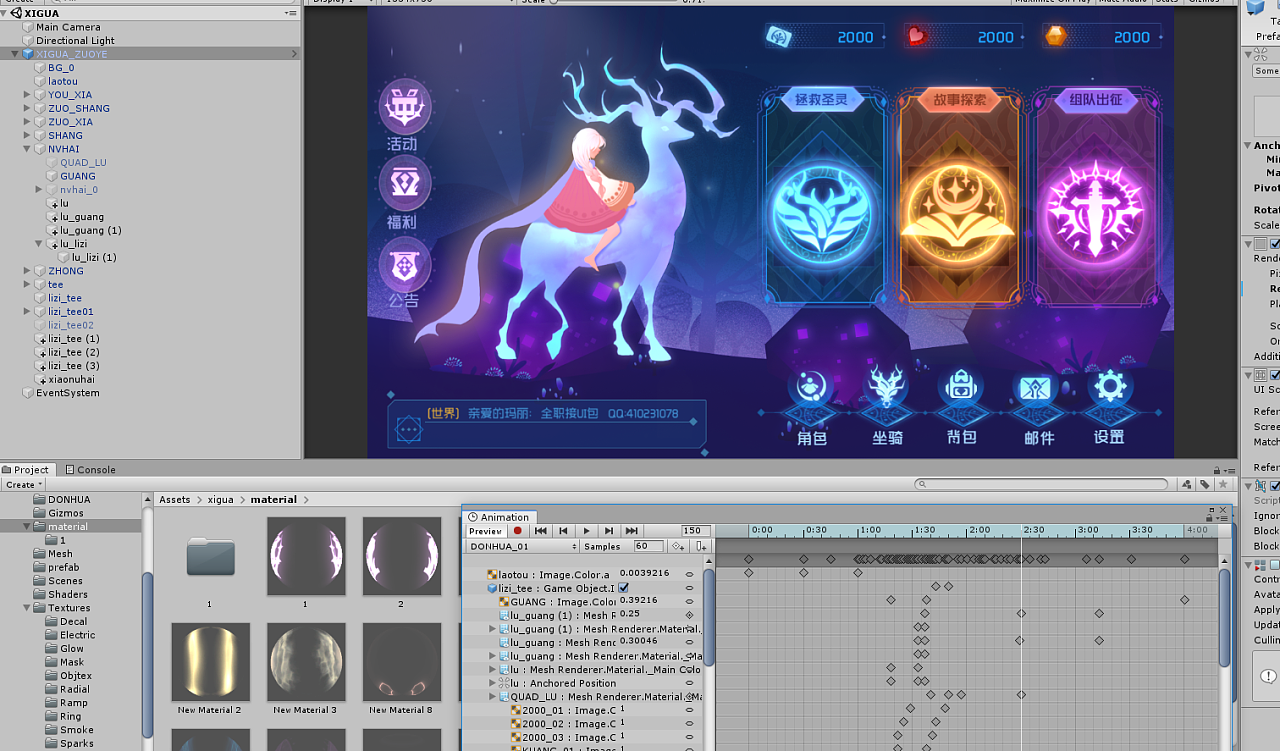Open the project Create menu button
1280x751 pixels.
coord(23,484)
